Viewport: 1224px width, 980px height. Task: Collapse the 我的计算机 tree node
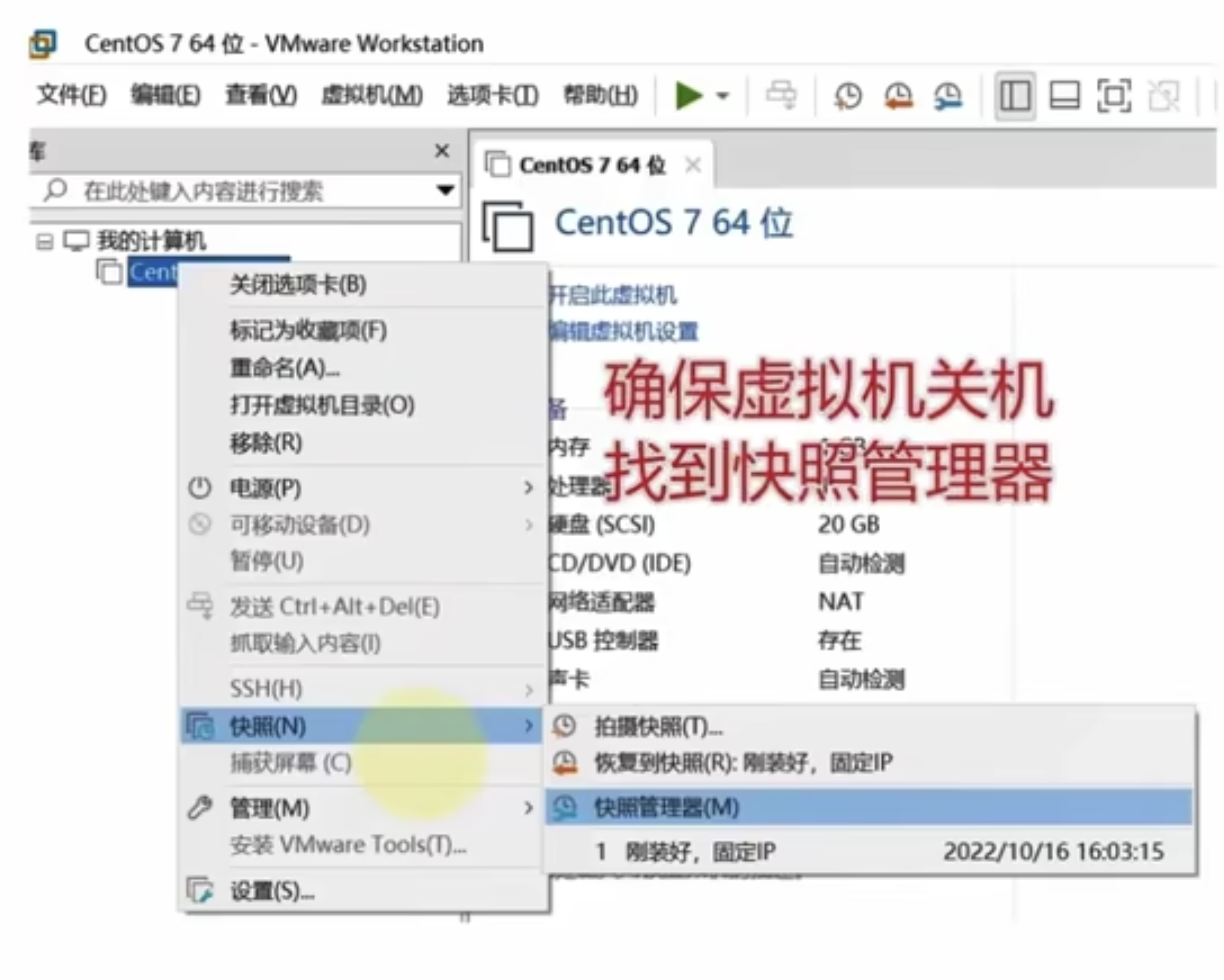click(x=44, y=241)
